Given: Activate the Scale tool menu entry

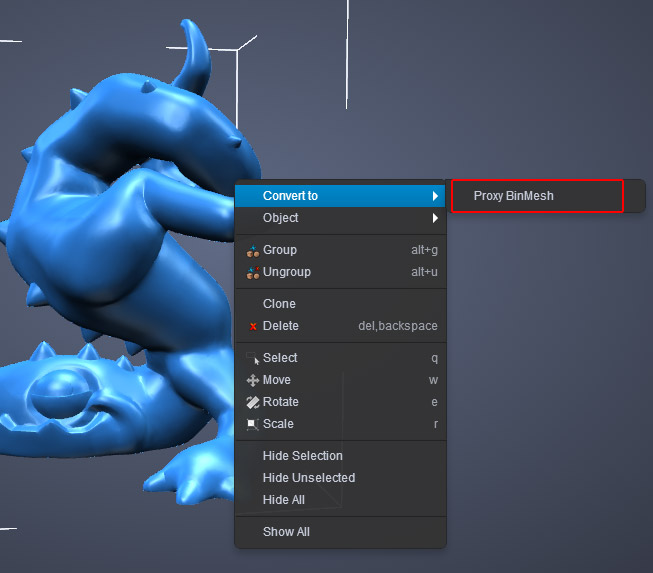Looking at the screenshot, I should 340,424.
